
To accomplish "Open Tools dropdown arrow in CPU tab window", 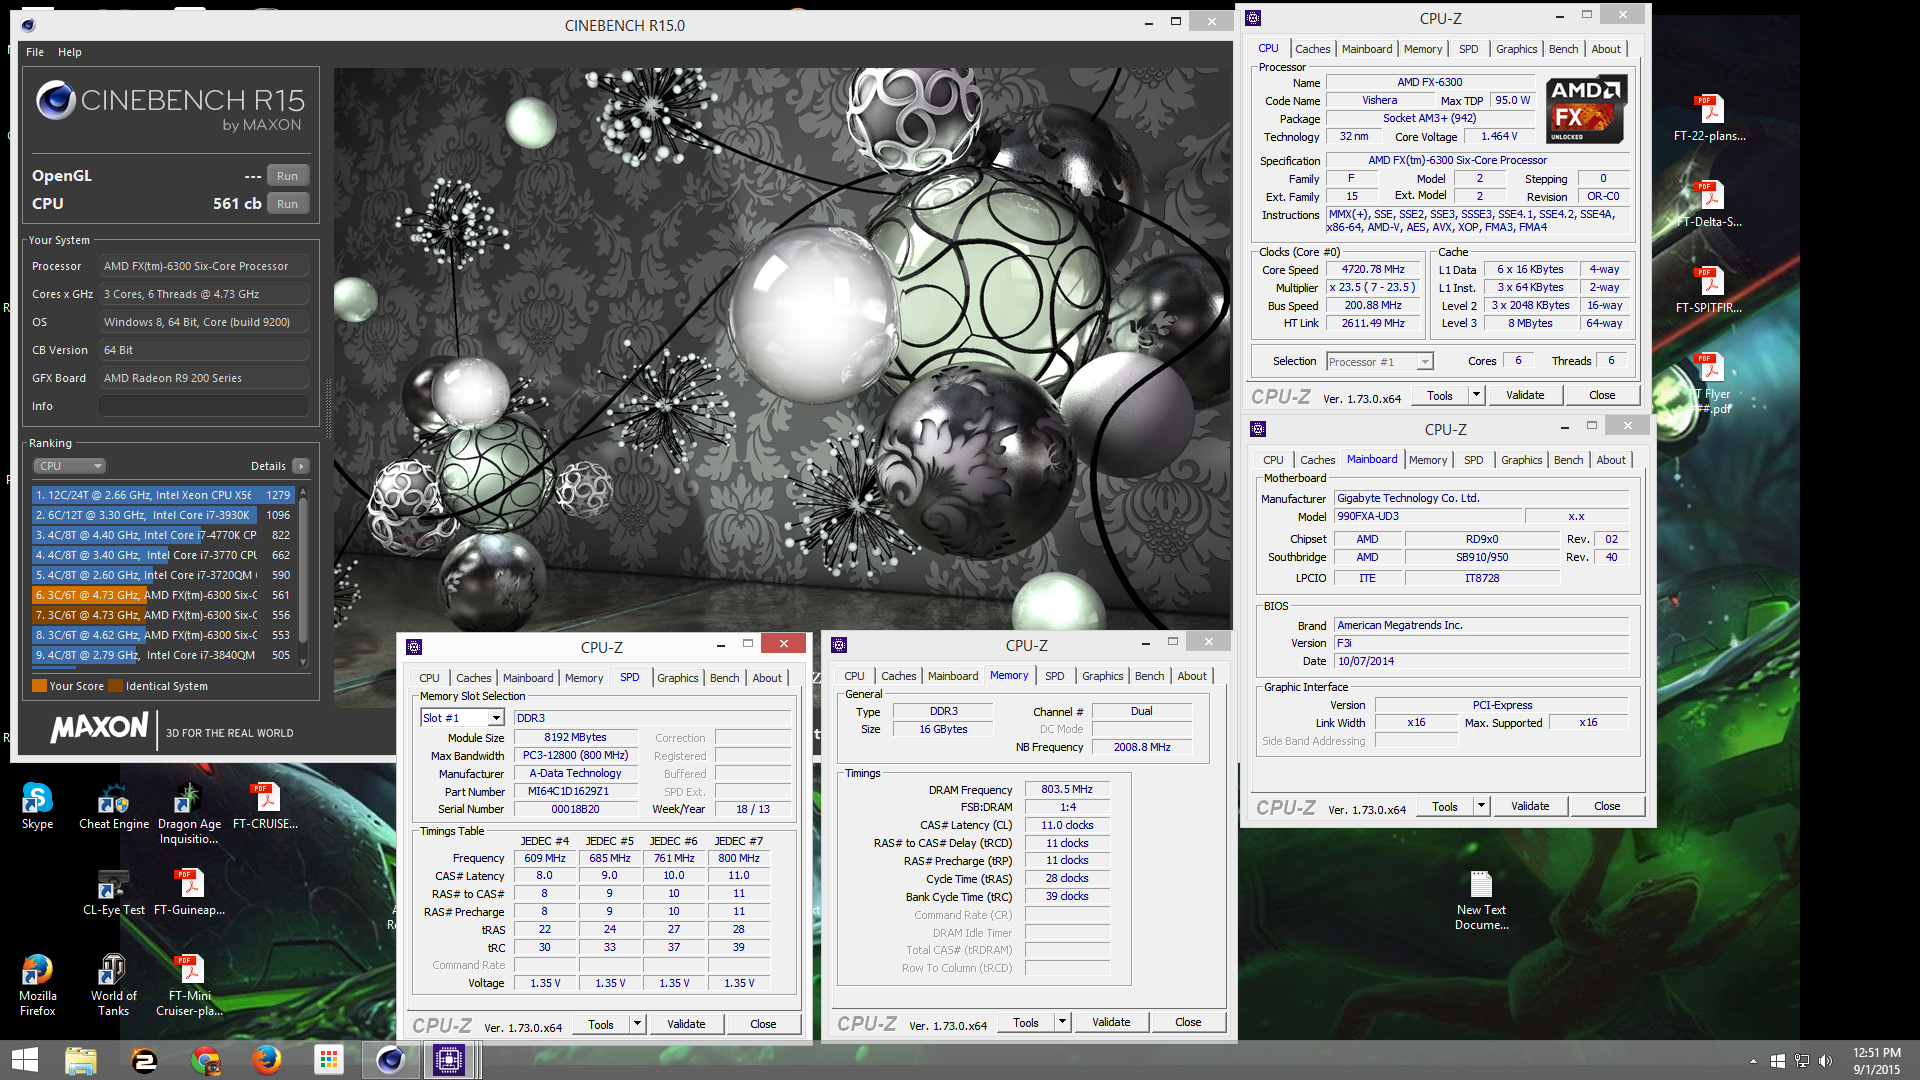I will click(x=1476, y=395).
